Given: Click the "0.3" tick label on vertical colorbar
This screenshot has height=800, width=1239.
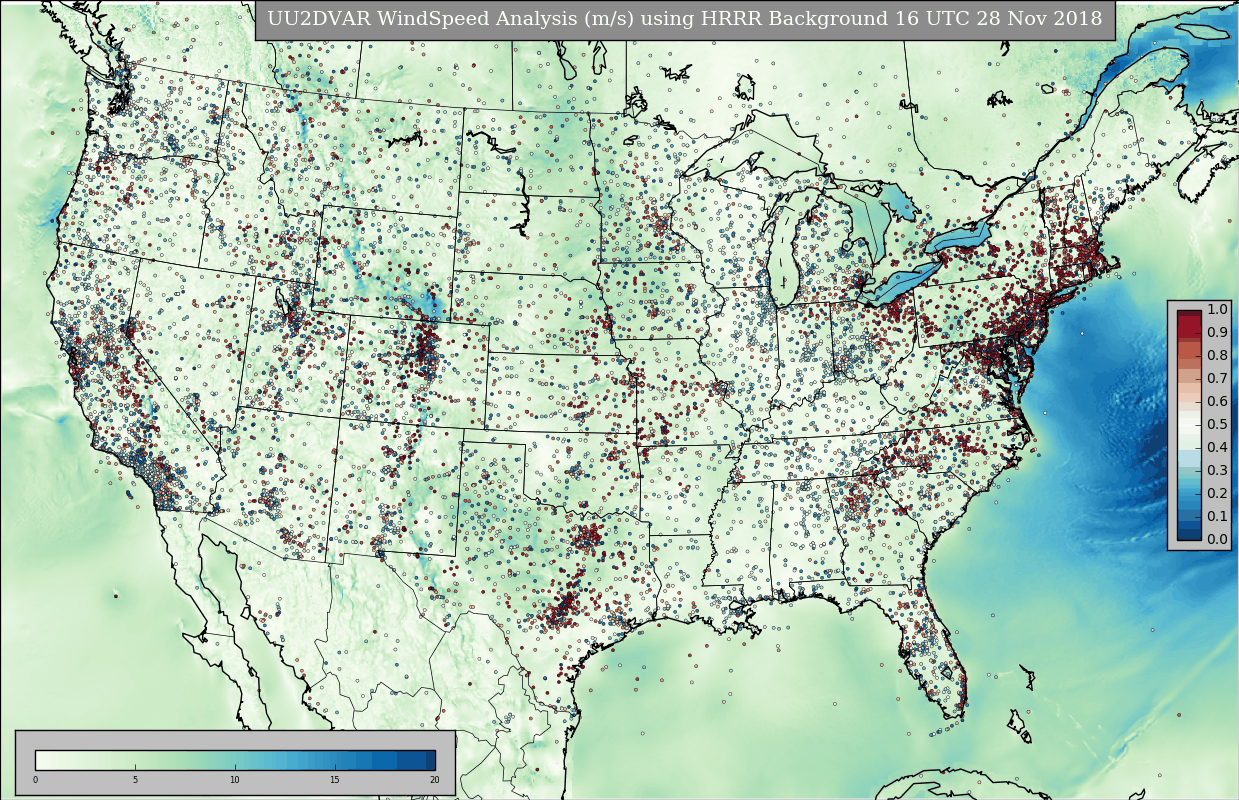Looking at the screenshot, I should pyautogui.click(x=1217, y=470).
